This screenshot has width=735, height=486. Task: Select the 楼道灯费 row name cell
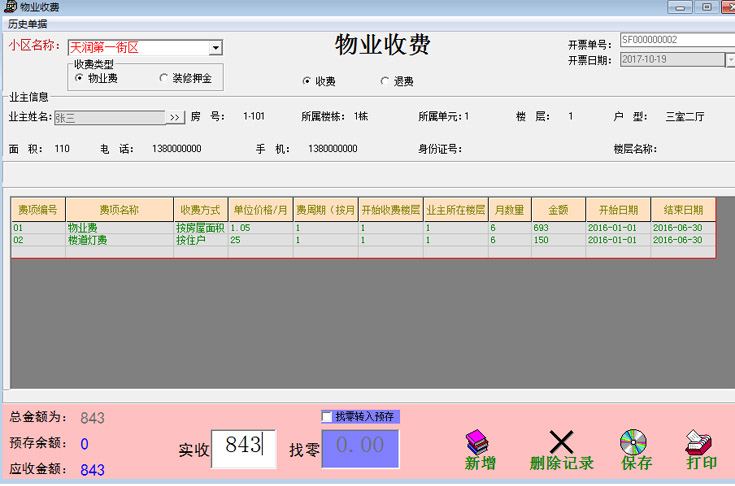120,240
